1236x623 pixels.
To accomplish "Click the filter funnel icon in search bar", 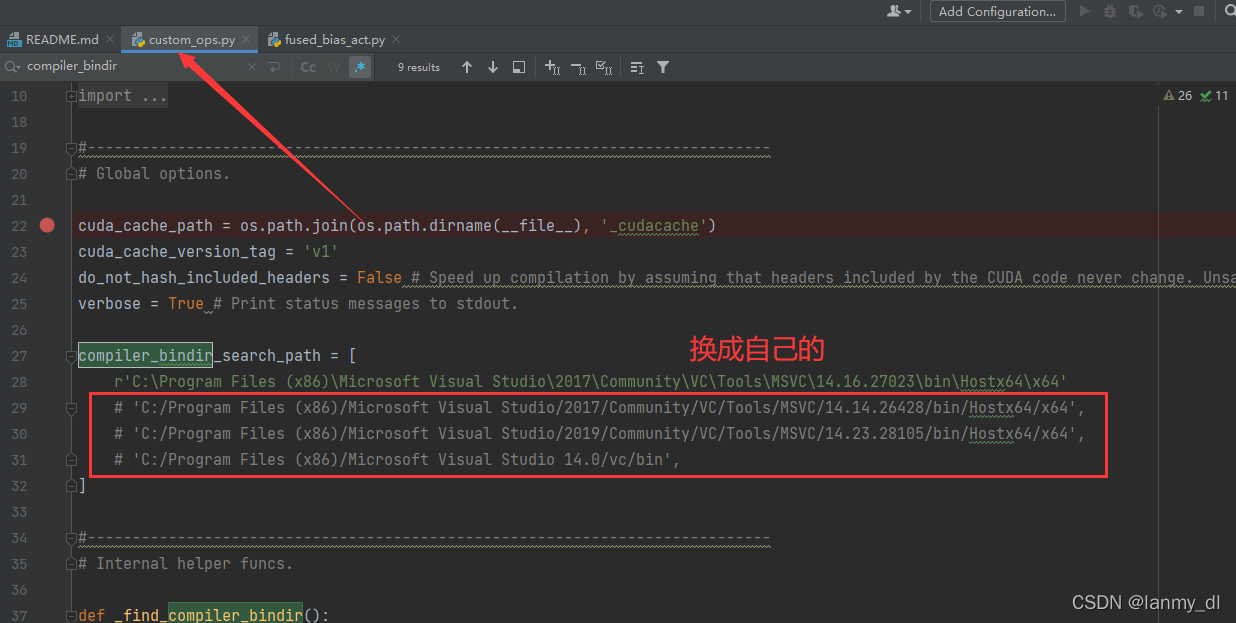I will pyautogui.click(x=662, y=67).
